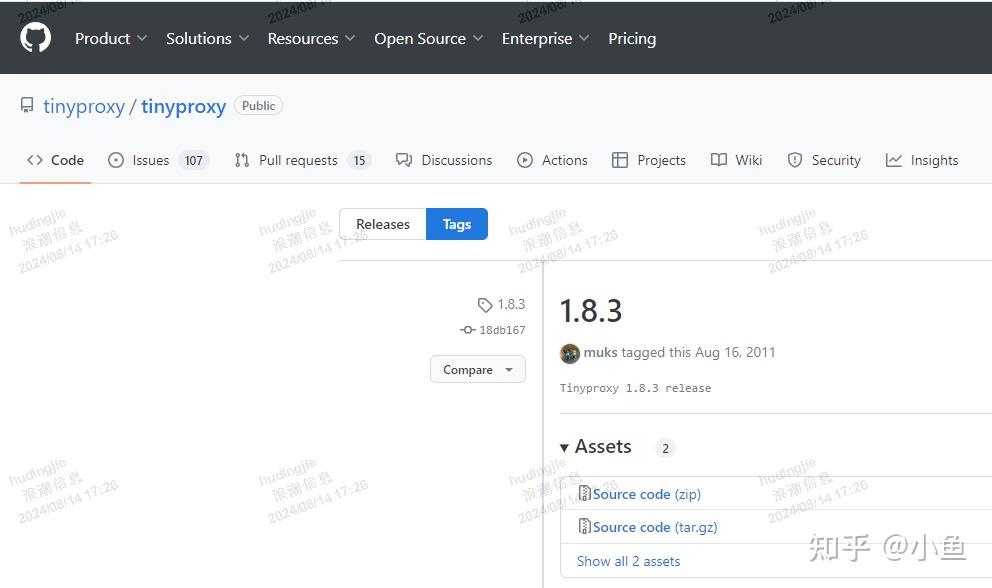The width and height of the screenshot is (992, 588).
Task: Open the Compare dropdown
Action: coord(477,369)
